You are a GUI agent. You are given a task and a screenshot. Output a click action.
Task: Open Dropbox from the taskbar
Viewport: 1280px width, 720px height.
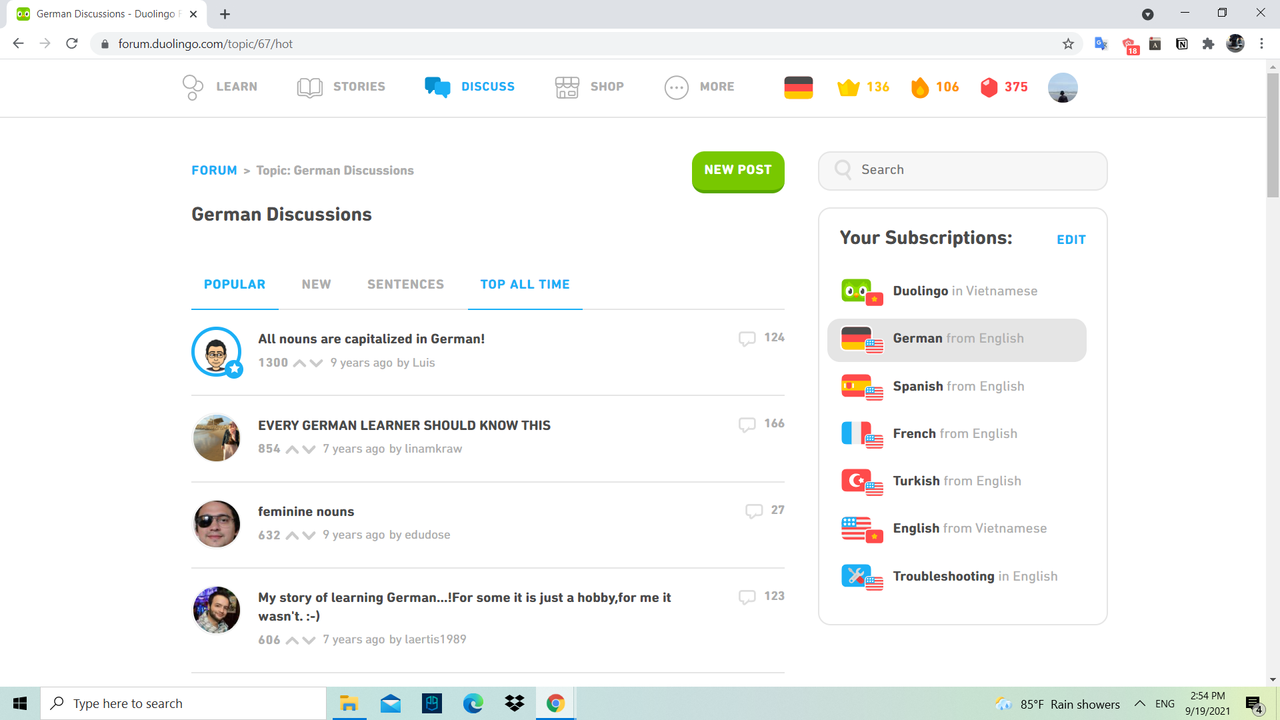tap(514, 703)
